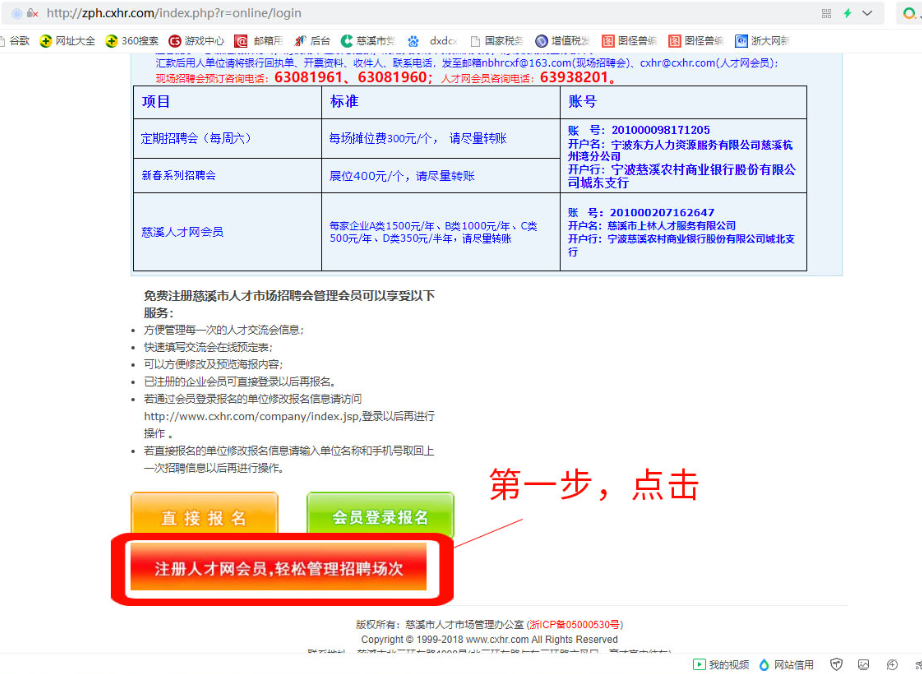
Task: Click phone number 63081961
Action: tap(308, 77)
